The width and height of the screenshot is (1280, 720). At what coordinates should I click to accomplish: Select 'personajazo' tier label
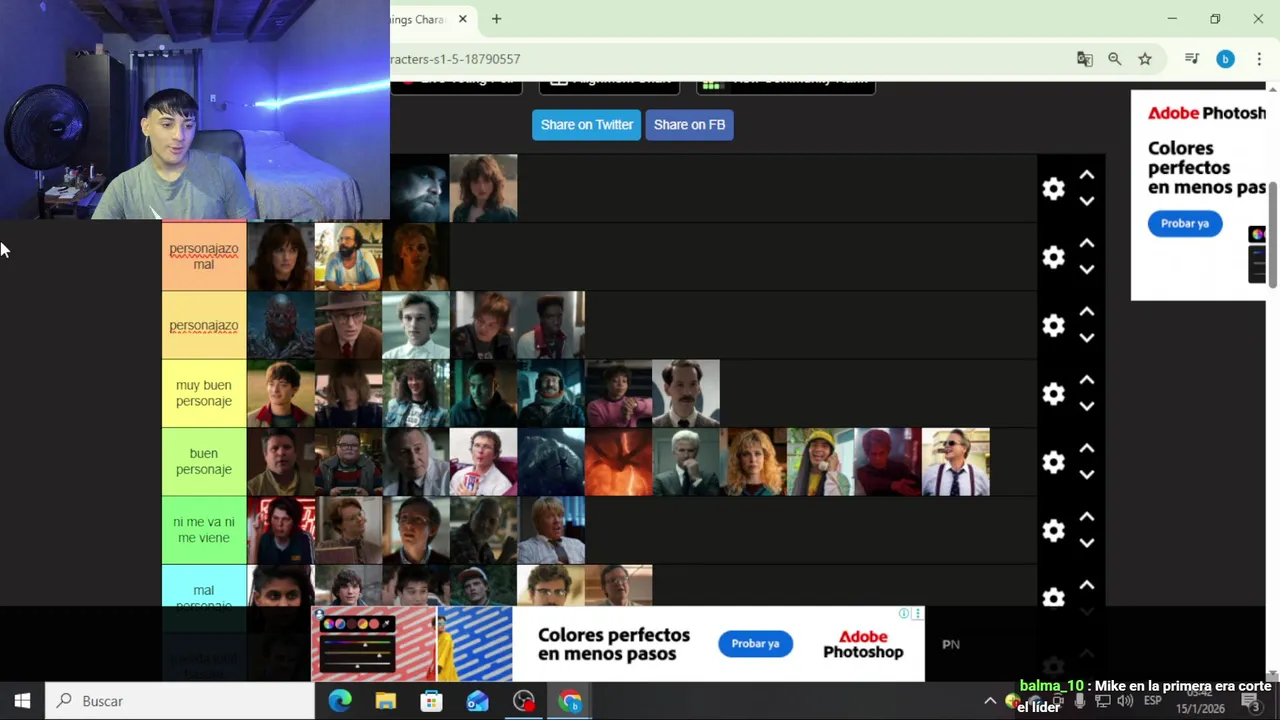[x=204, y=325]
